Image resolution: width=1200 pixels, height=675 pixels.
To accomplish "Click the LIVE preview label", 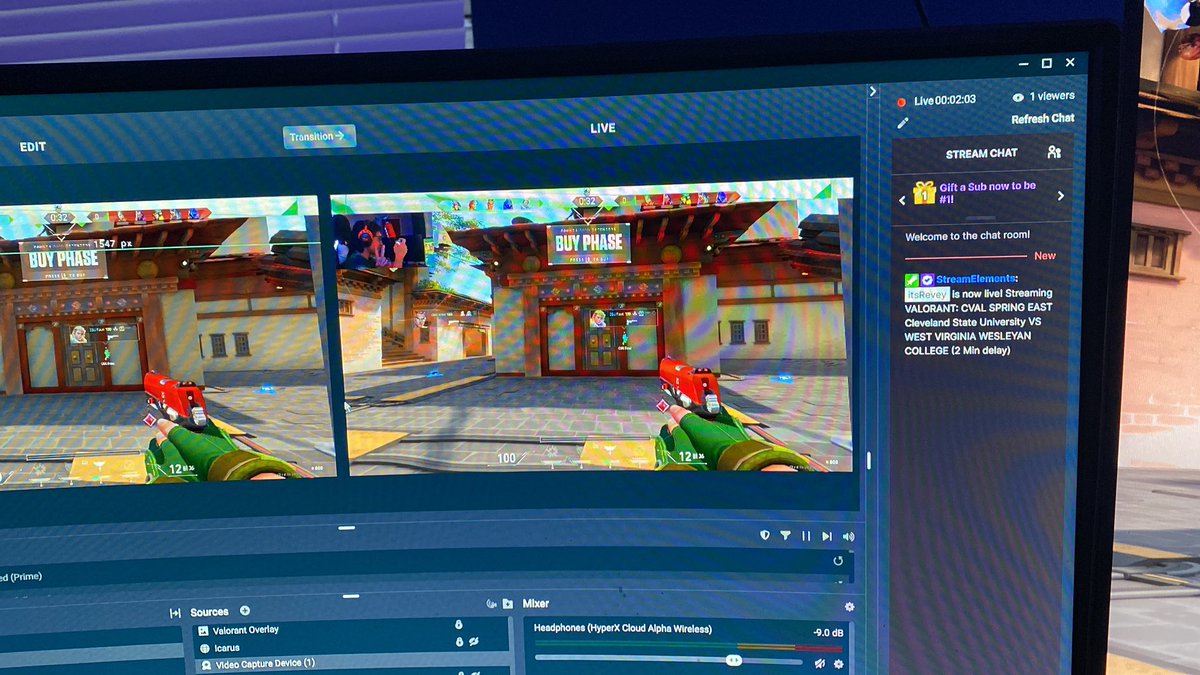I will pyautogui.click(x=603, y=128).
